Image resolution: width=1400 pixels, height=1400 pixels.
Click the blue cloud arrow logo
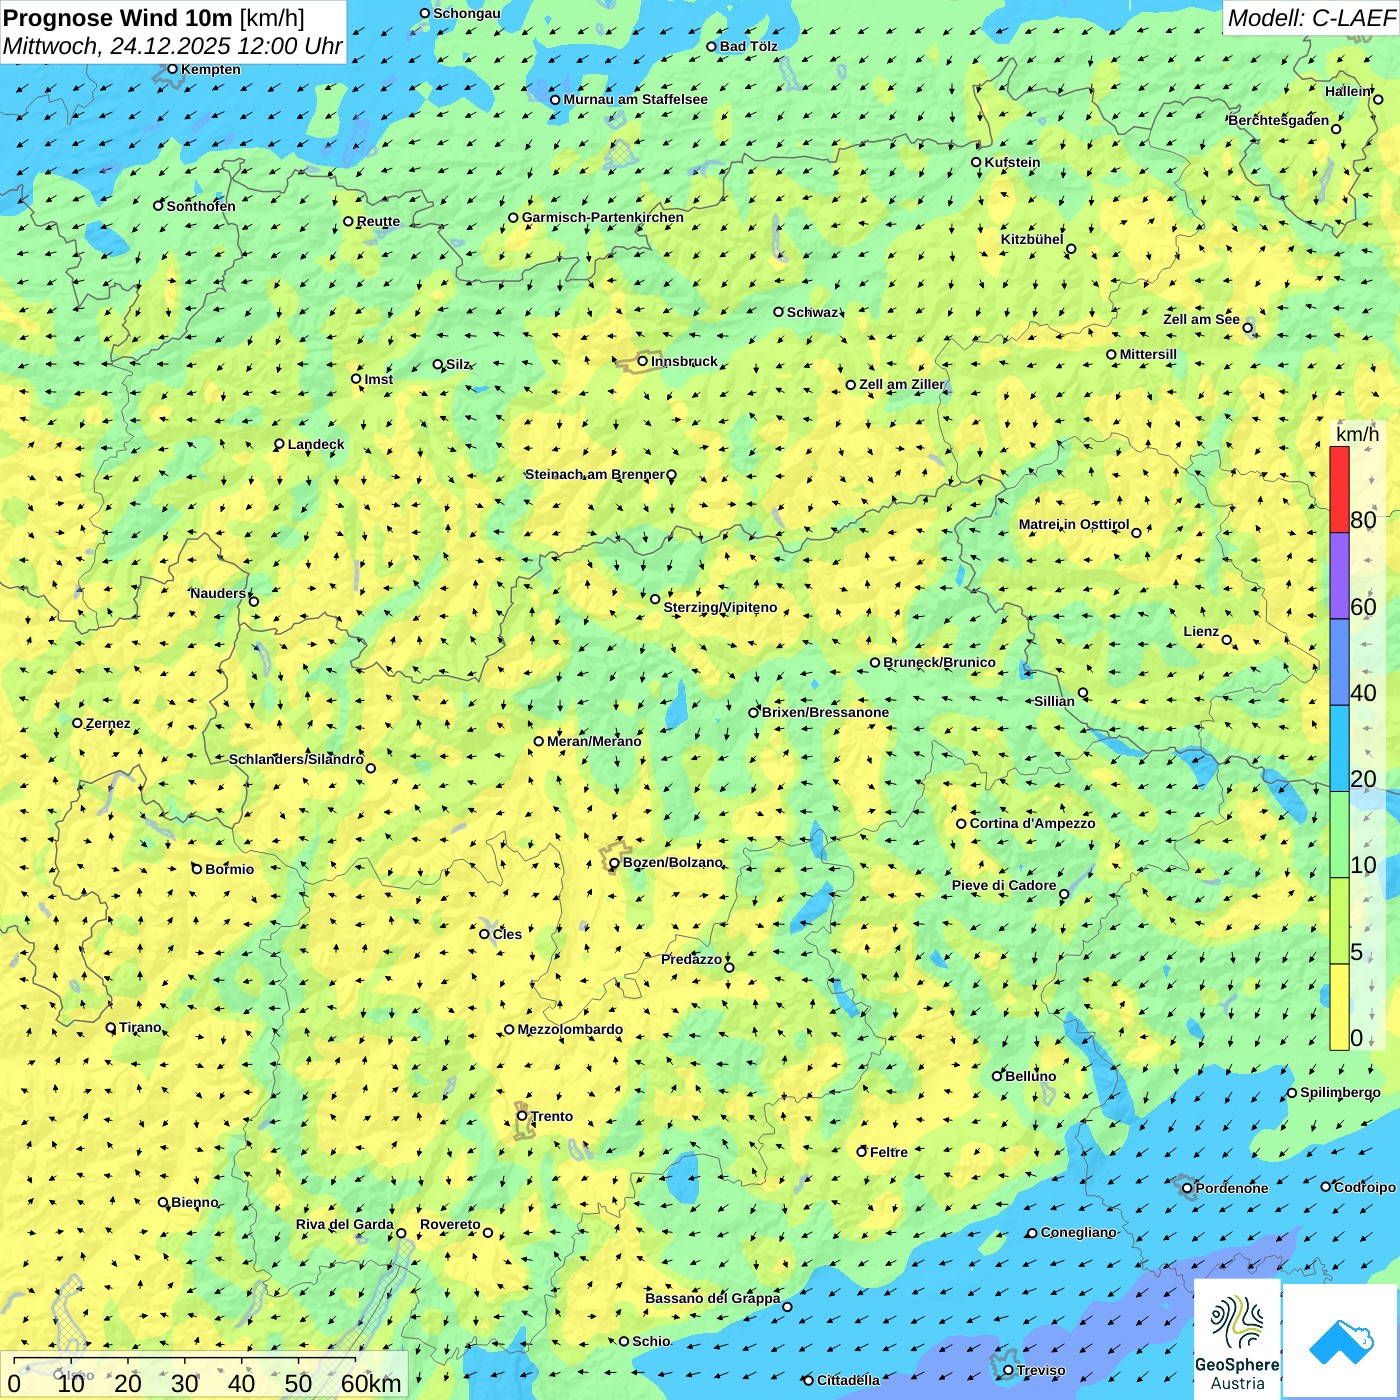[1341, 1342]
